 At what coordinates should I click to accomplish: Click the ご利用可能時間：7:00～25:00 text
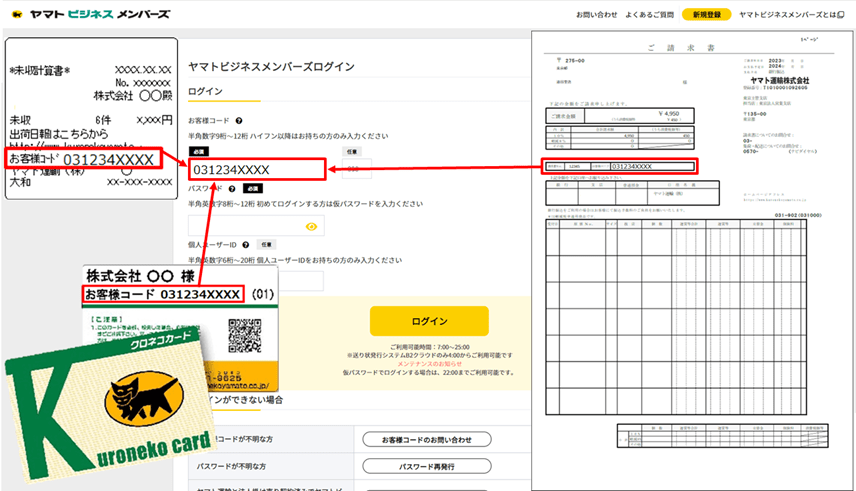pyautogui.click(x=430, y=347)
